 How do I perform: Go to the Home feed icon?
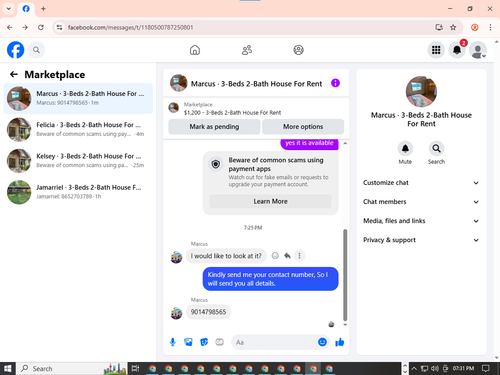(195, 50)
